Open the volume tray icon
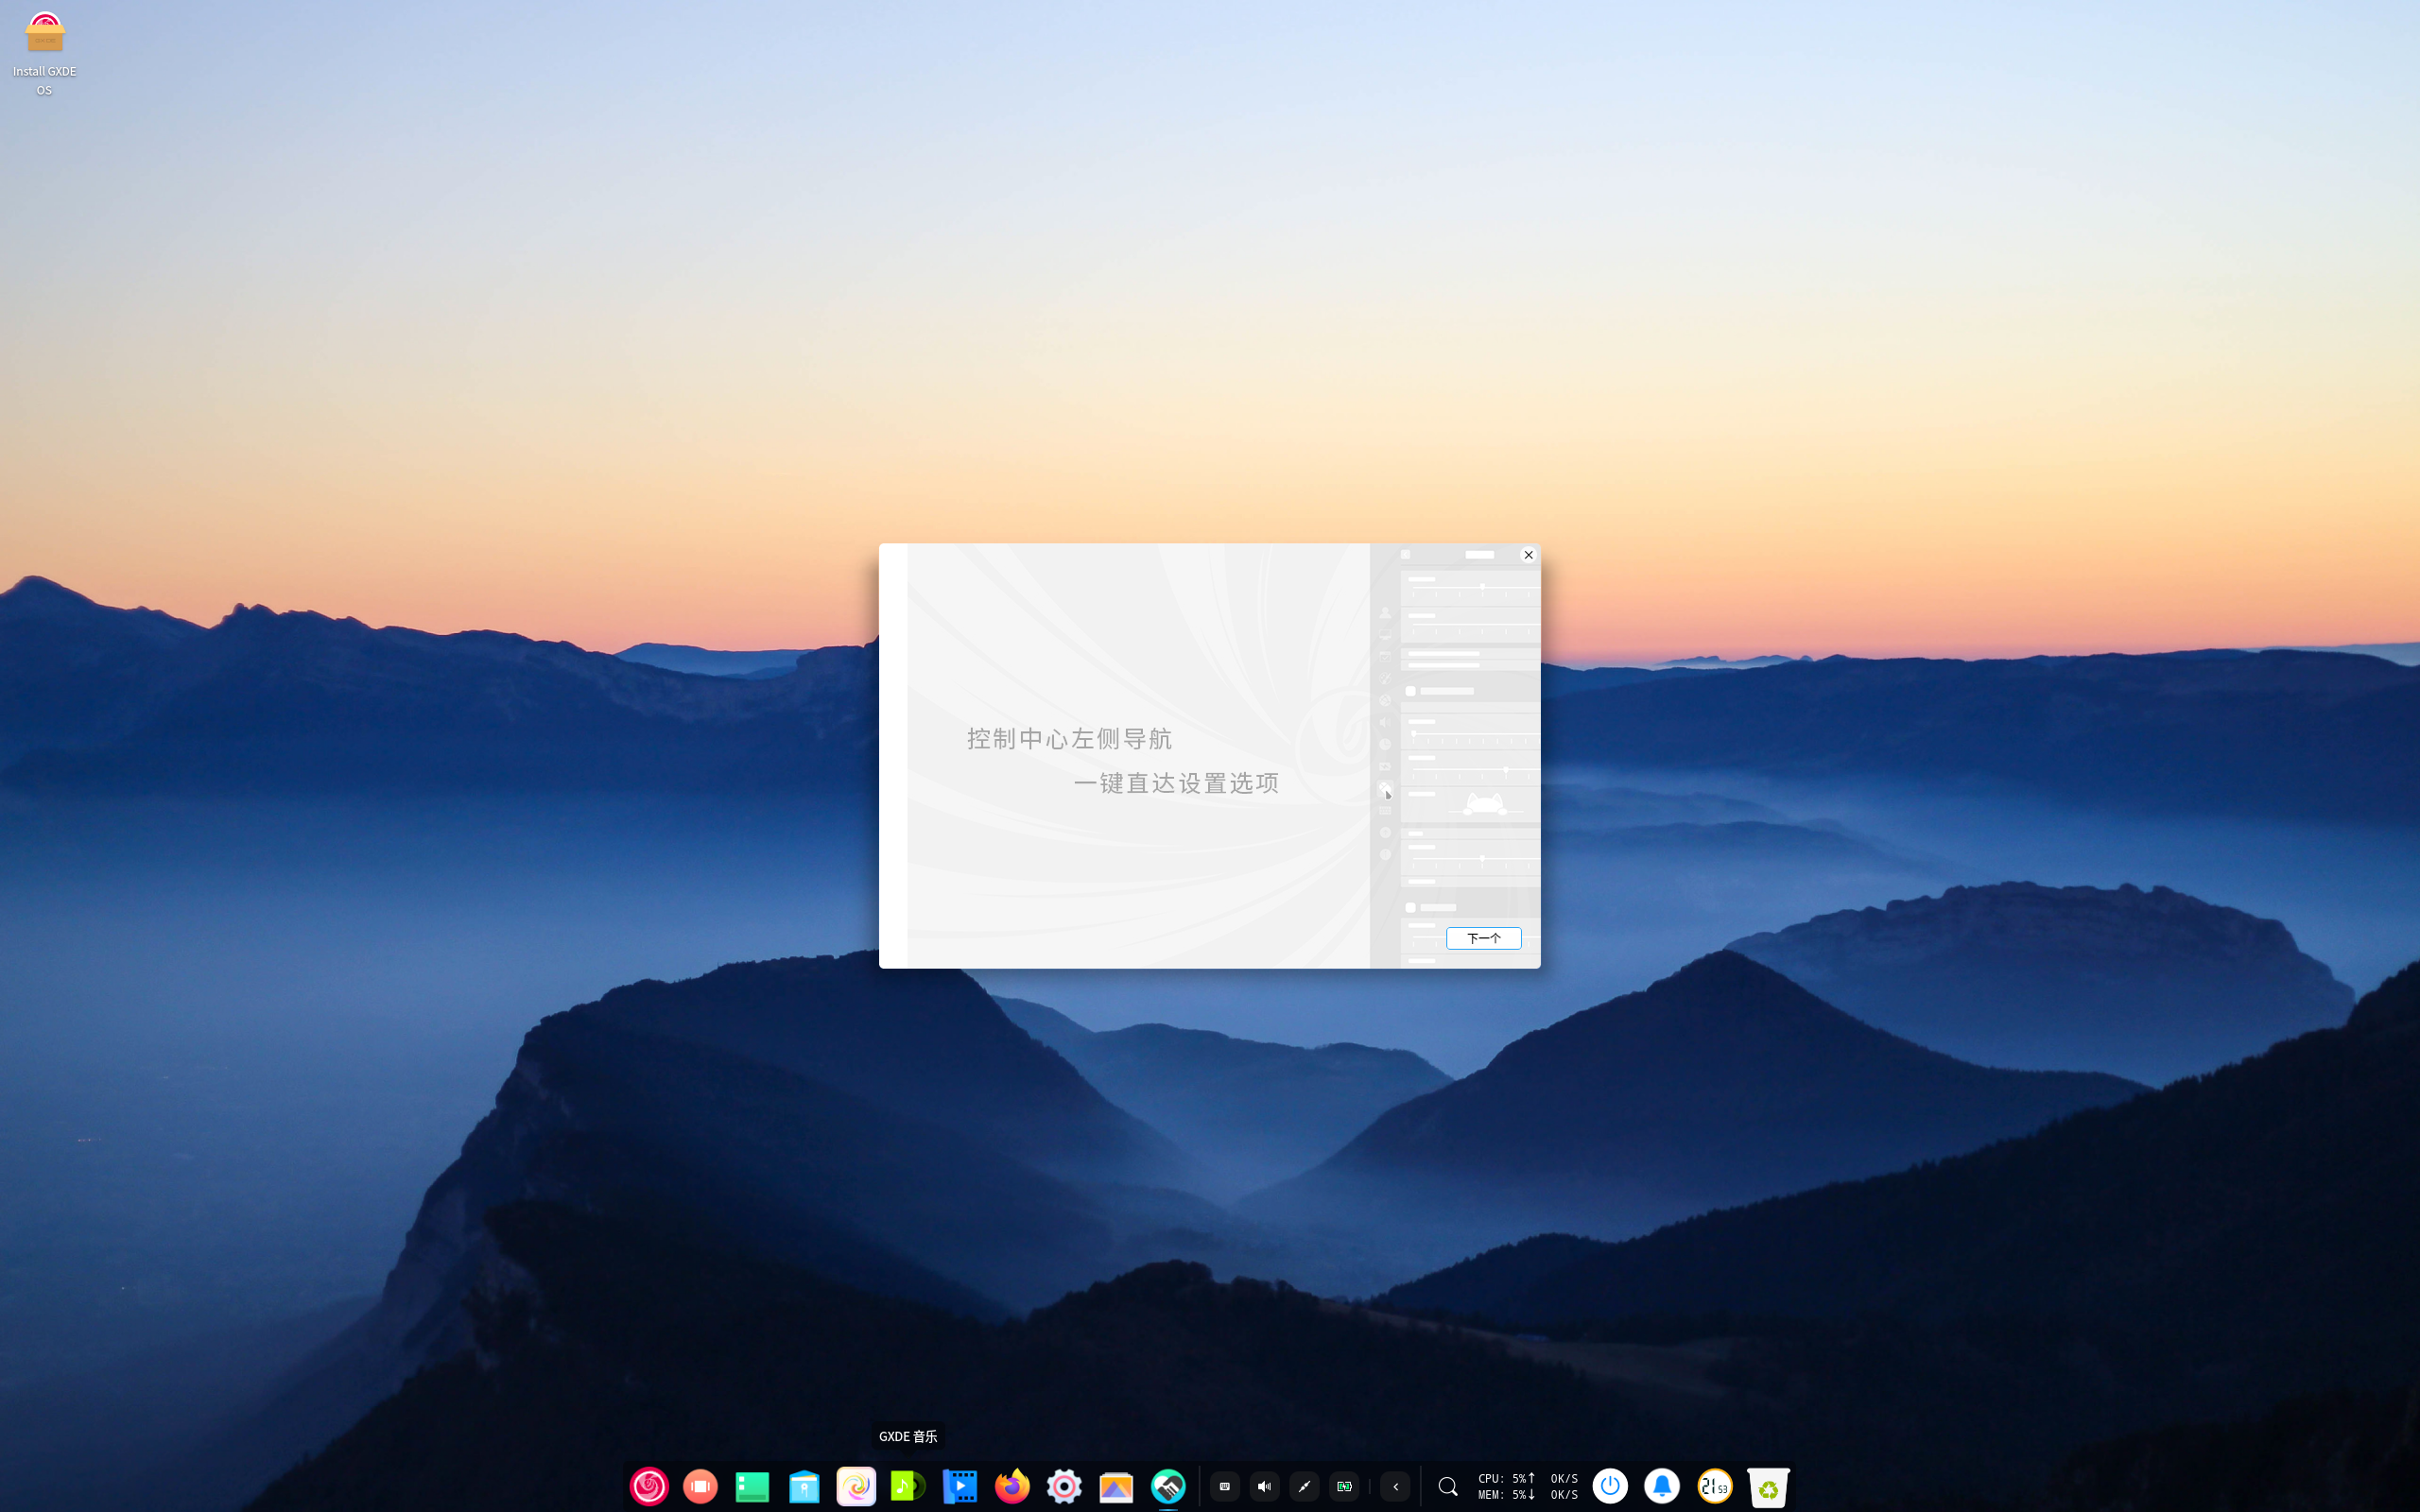The width and height of the screenshot is (2420, 1512). (x=1264, y=1486)
